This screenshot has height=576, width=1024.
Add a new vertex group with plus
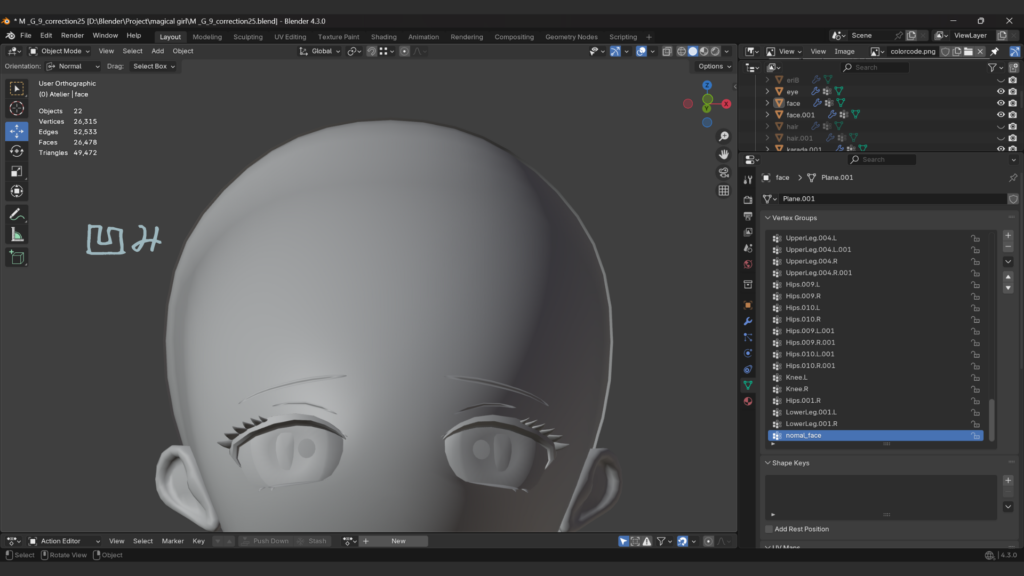click(x=1007, y=236)
